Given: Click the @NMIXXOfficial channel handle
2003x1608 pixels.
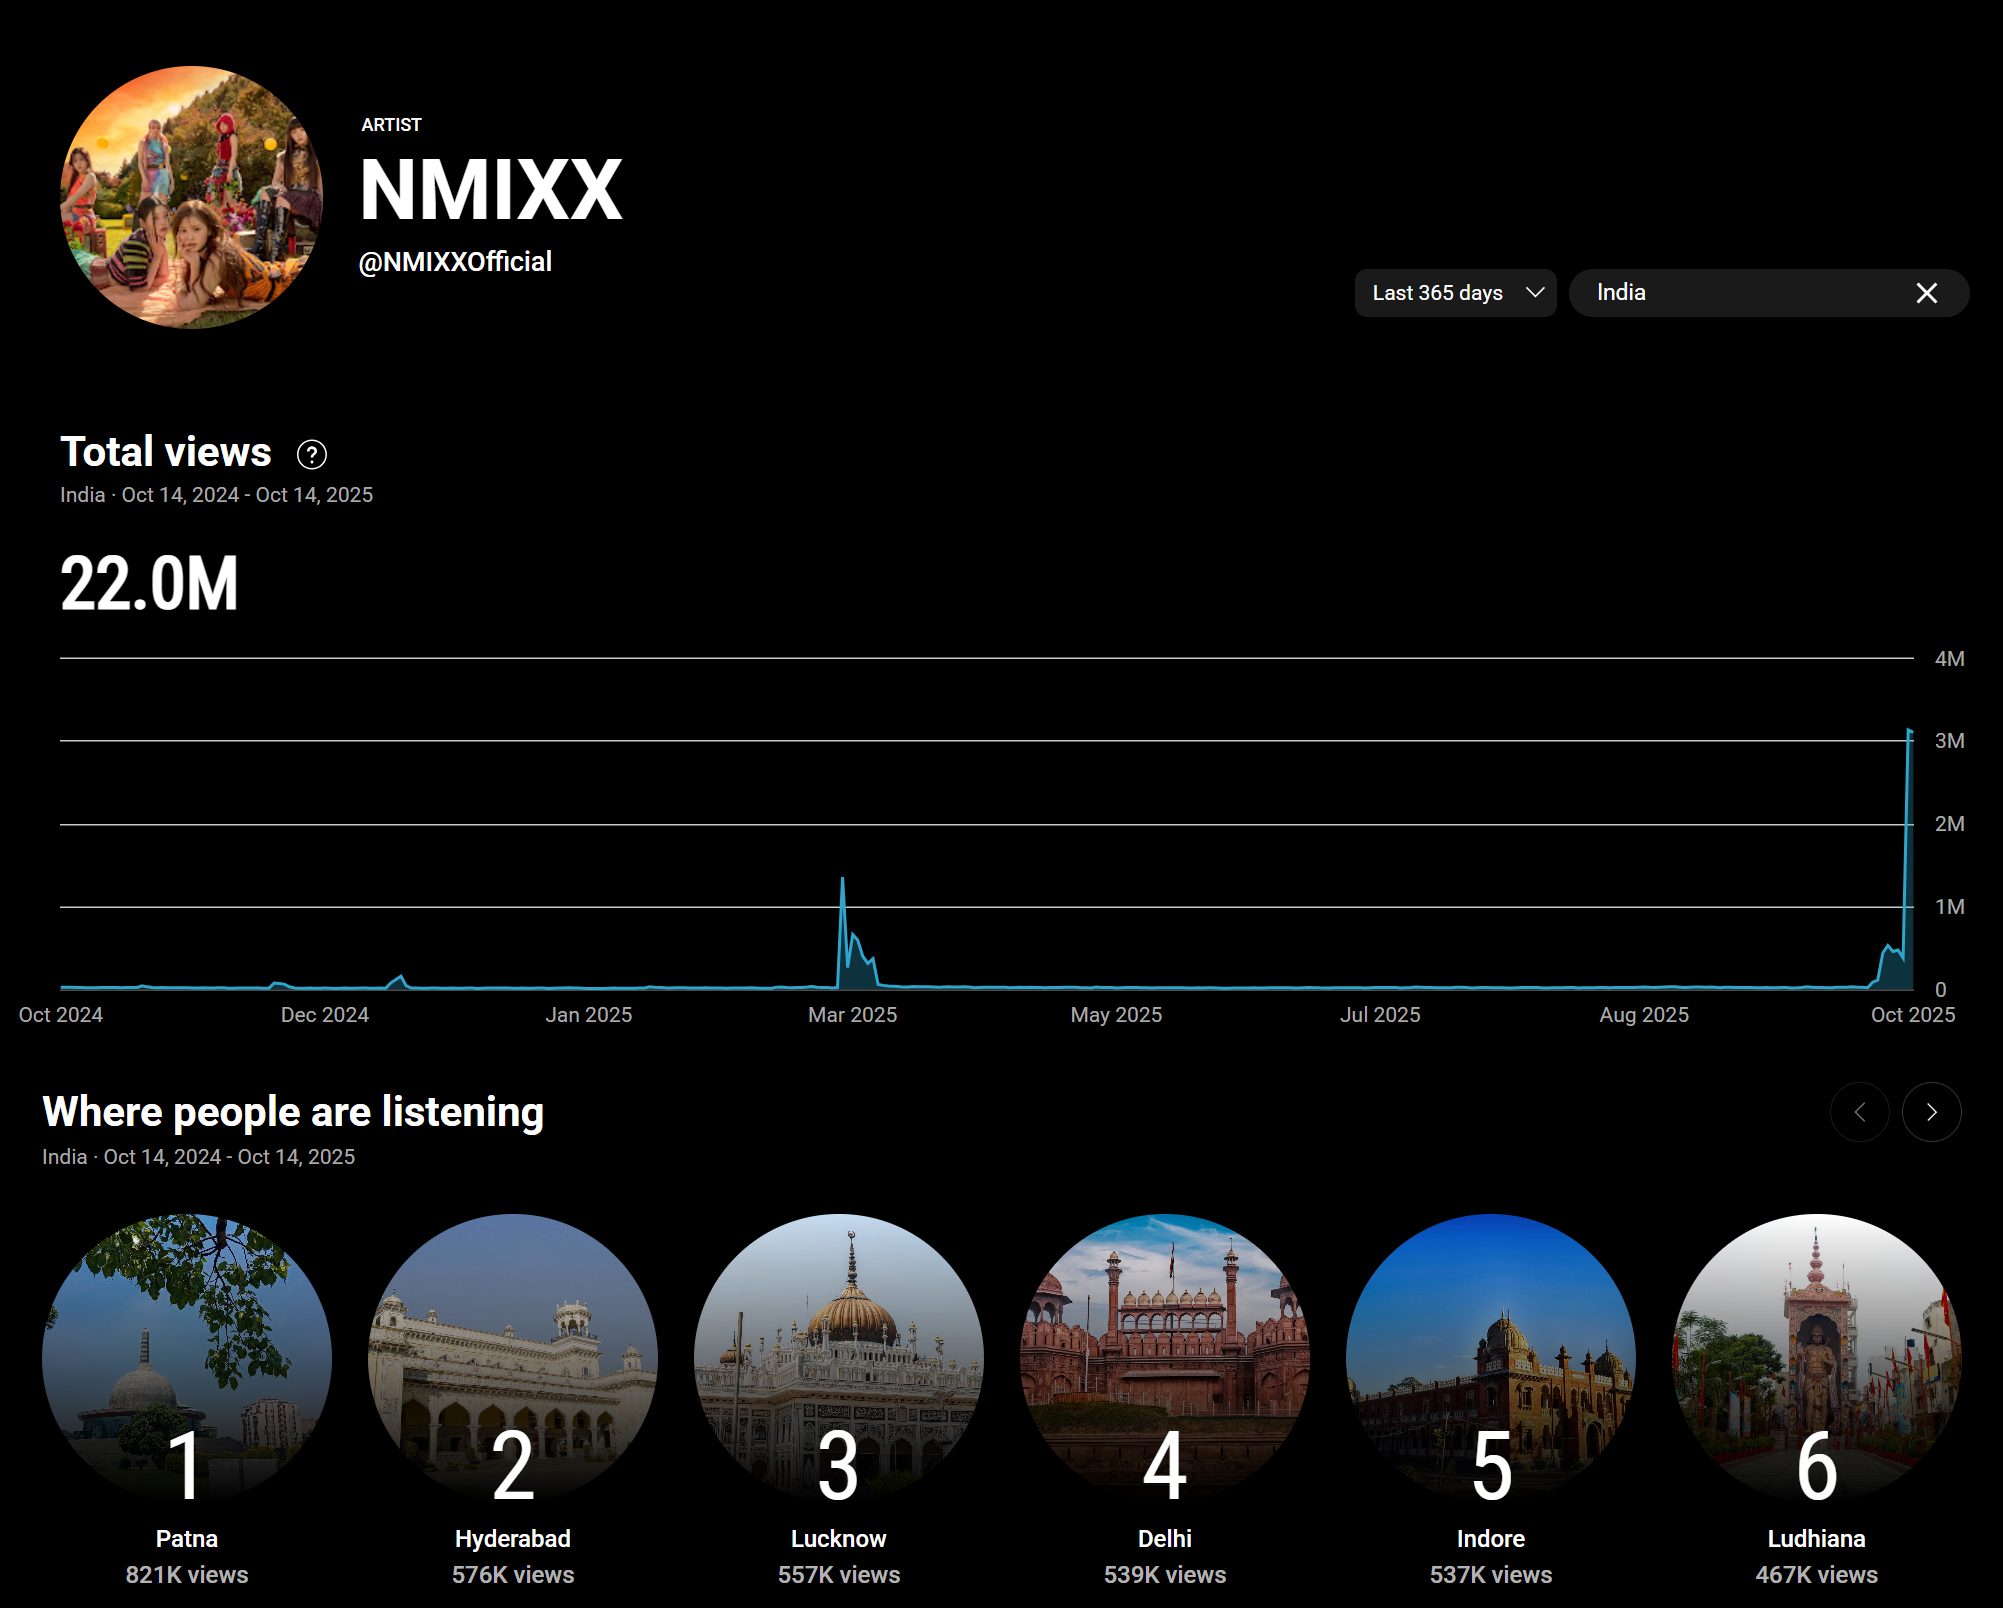Looking at the screenshot, I should (x=455, y=262).
